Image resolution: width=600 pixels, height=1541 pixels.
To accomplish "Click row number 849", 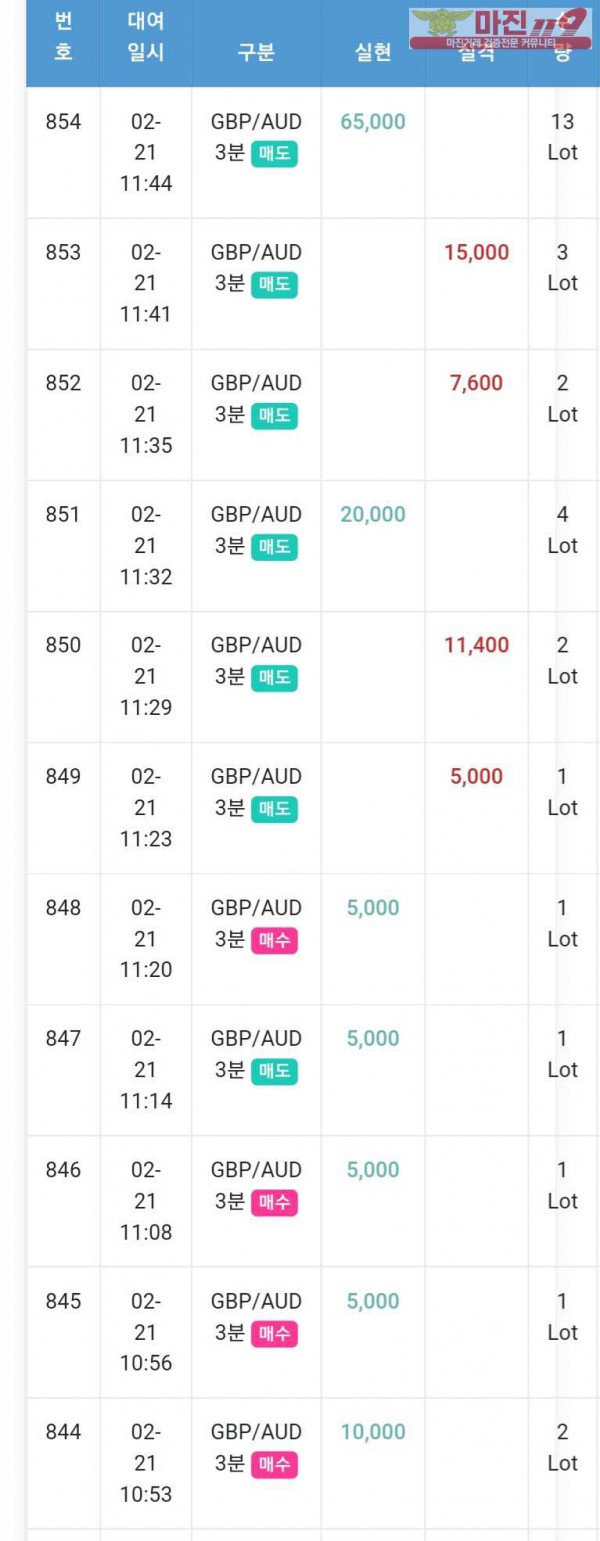I will pyautogui.click(x=64, y=777).
